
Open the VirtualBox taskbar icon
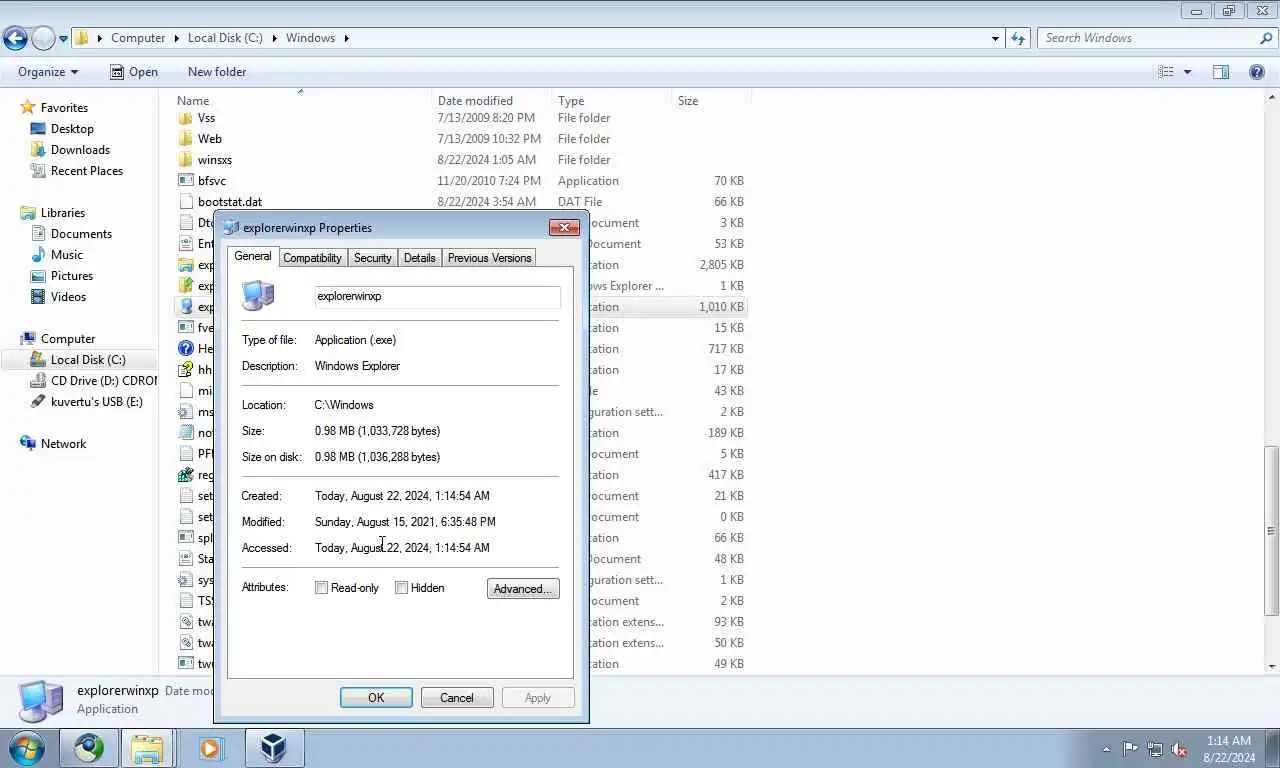click(273, 748)
